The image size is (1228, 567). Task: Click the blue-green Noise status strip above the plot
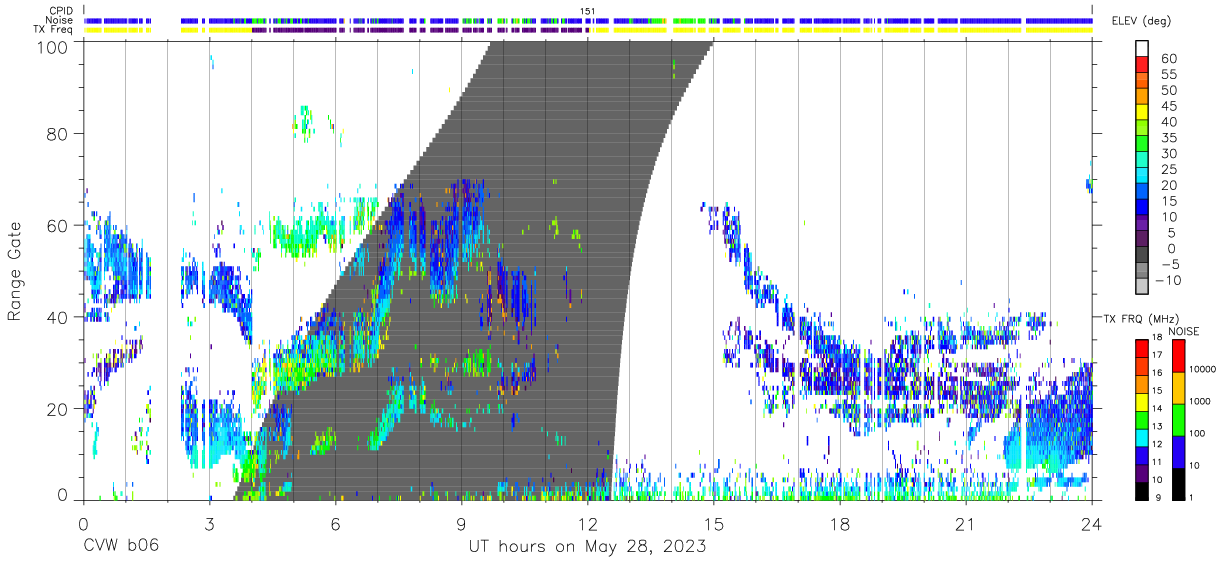(x=588, y=20)
